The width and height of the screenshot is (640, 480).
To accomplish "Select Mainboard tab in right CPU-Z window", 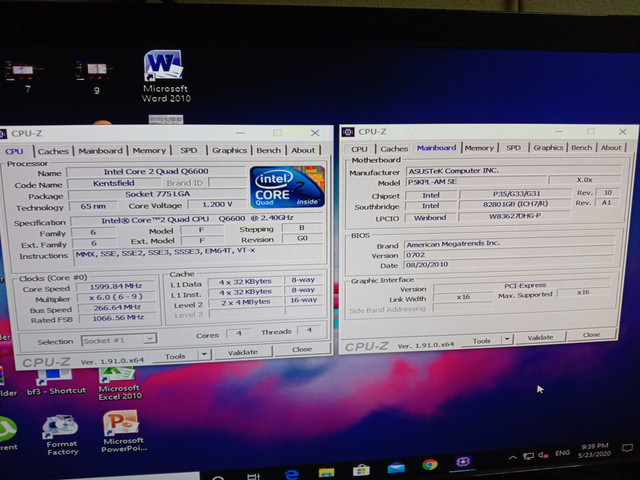I will [x=436, y=148].
